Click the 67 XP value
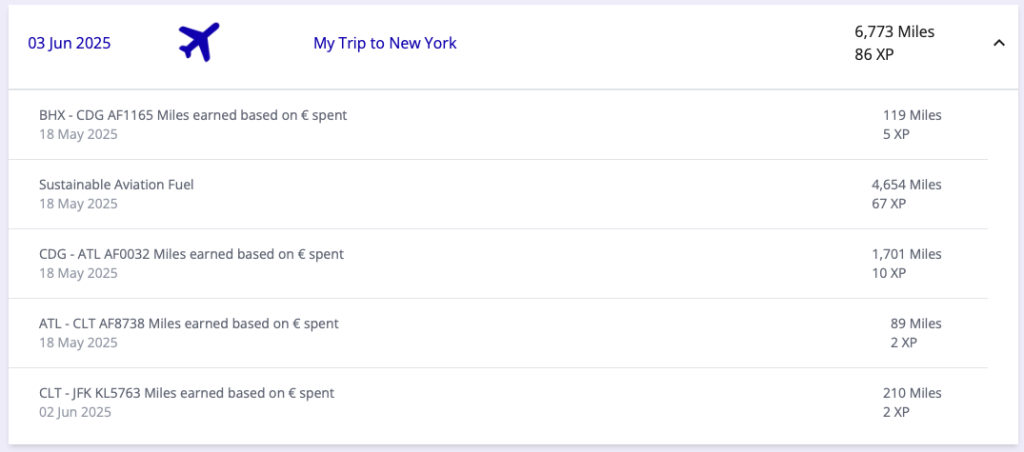The image size is (1024, 452). (889, 203)
